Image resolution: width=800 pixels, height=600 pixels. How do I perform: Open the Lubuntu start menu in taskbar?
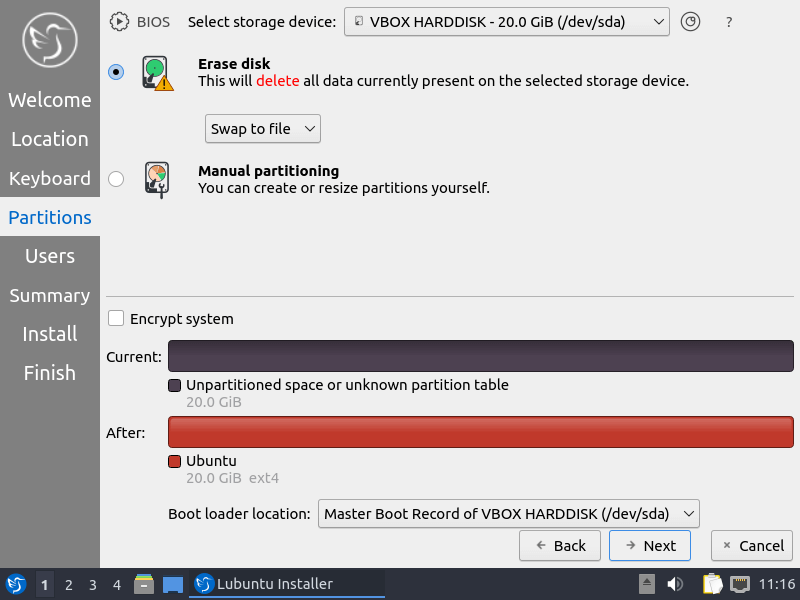click(x=14, y=584)
